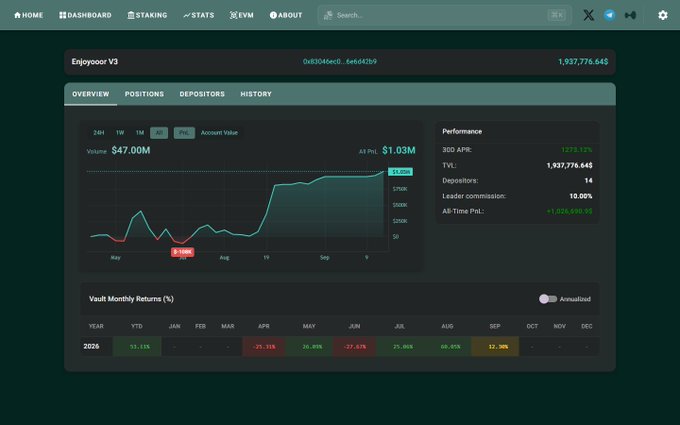Click the search bar icon
This screenshot has height=425, width=680.
[x=328, y=15]
